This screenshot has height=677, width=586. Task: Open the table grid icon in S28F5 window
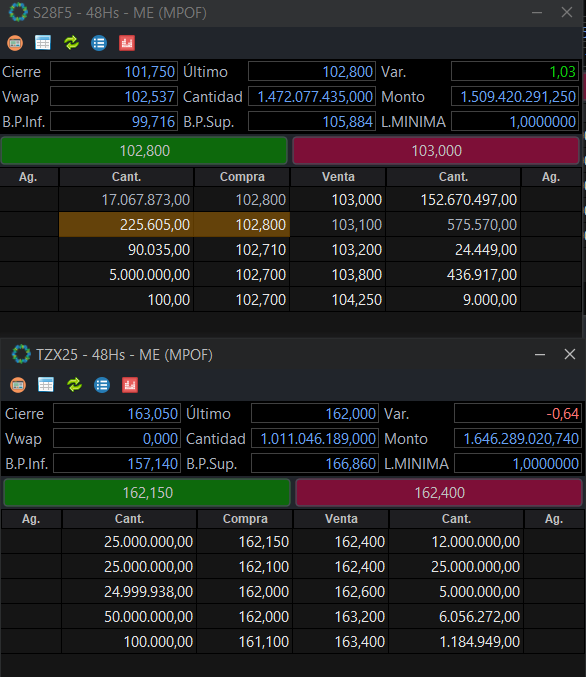[x=43, y=43]
